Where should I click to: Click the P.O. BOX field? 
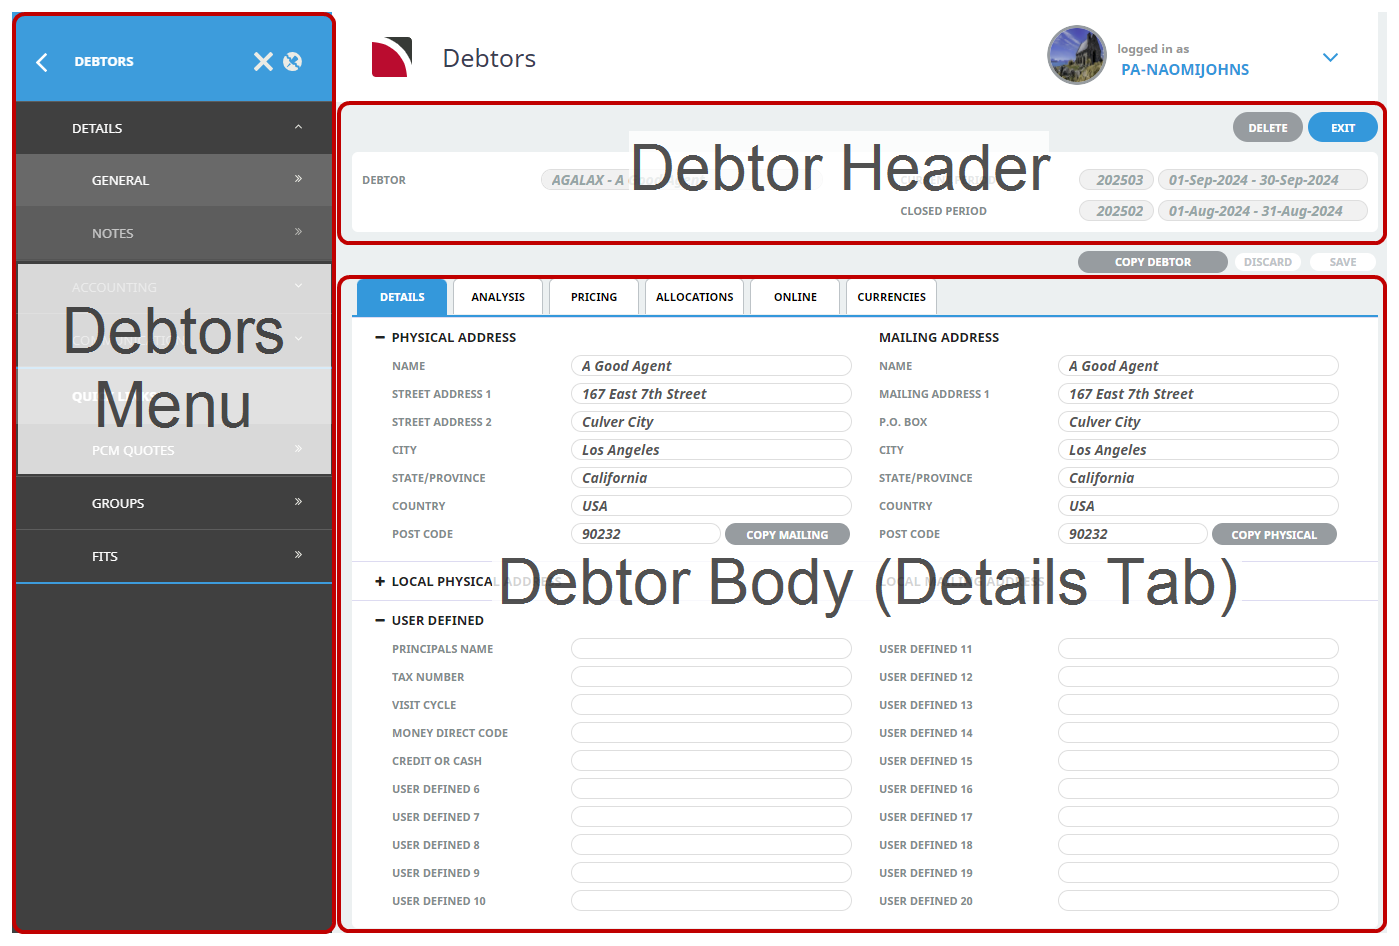click(1198, 422)
